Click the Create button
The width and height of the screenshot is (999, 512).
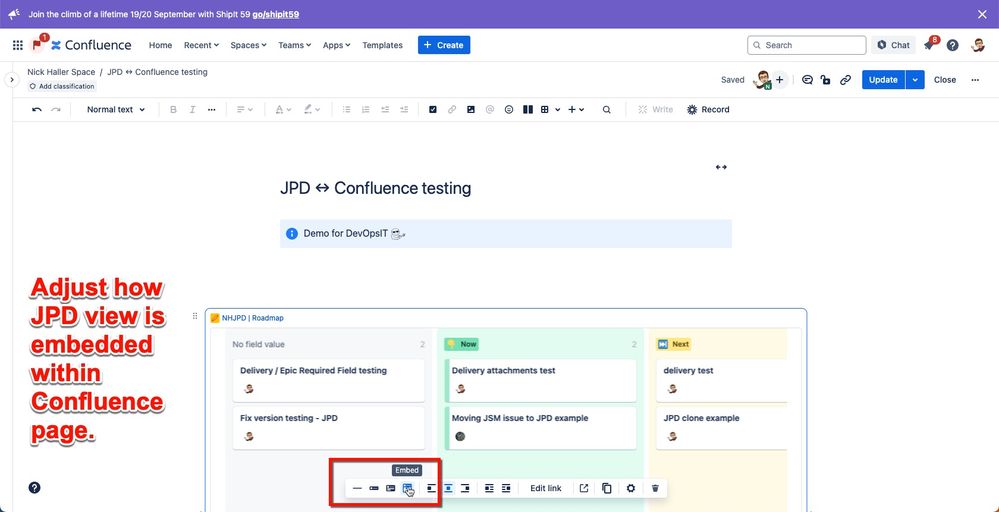point(443,45)
